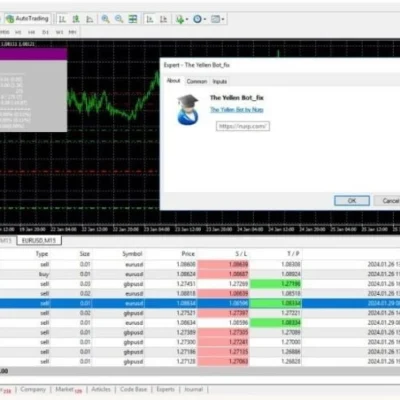Open the periods clock dropdown
The height and width of the screenshot is (400, 400).
click(x=199, y=19)
